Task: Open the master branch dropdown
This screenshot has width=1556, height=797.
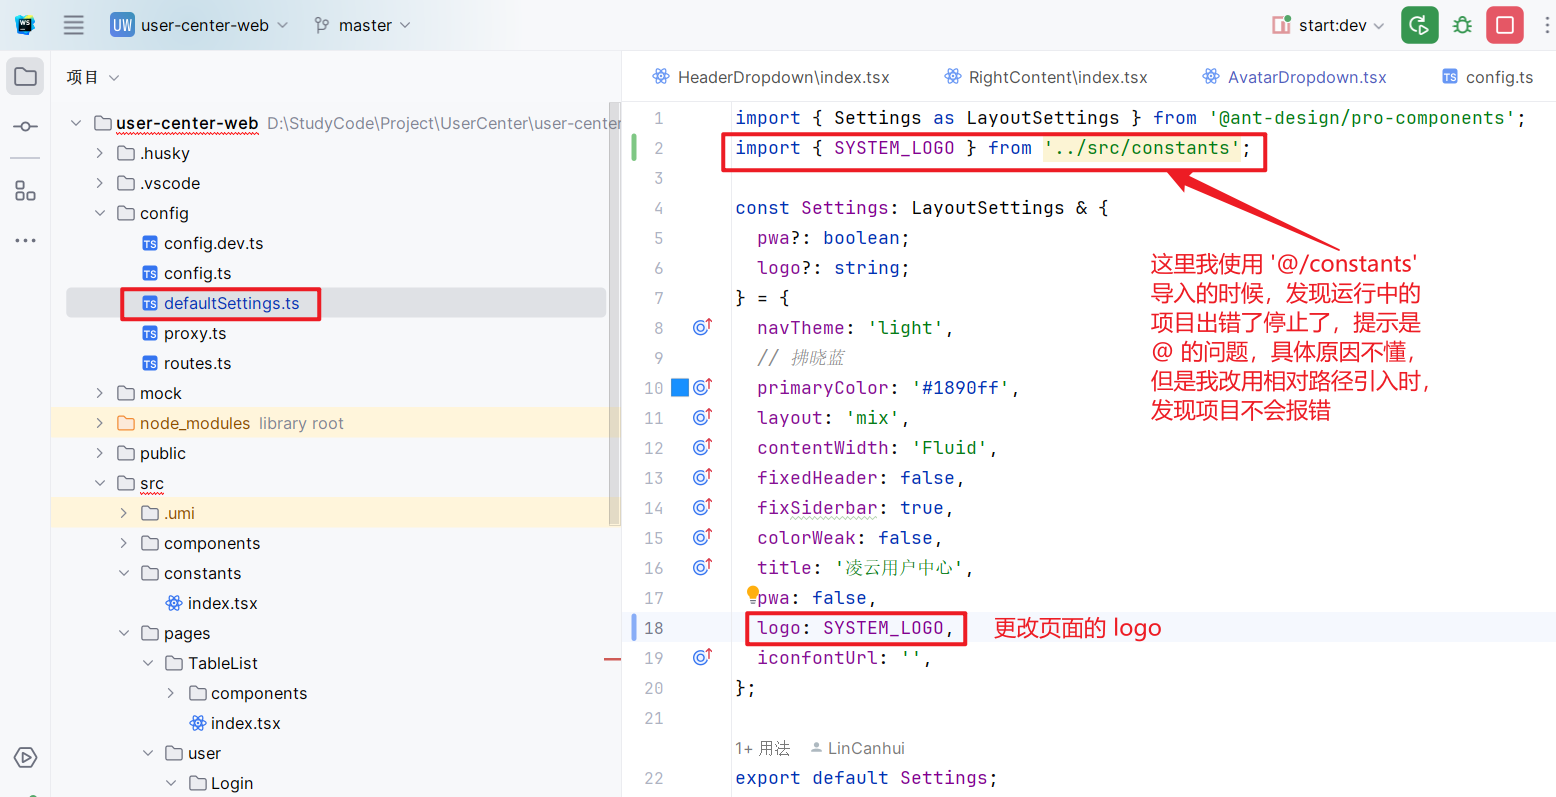Action: coord(362,25)
